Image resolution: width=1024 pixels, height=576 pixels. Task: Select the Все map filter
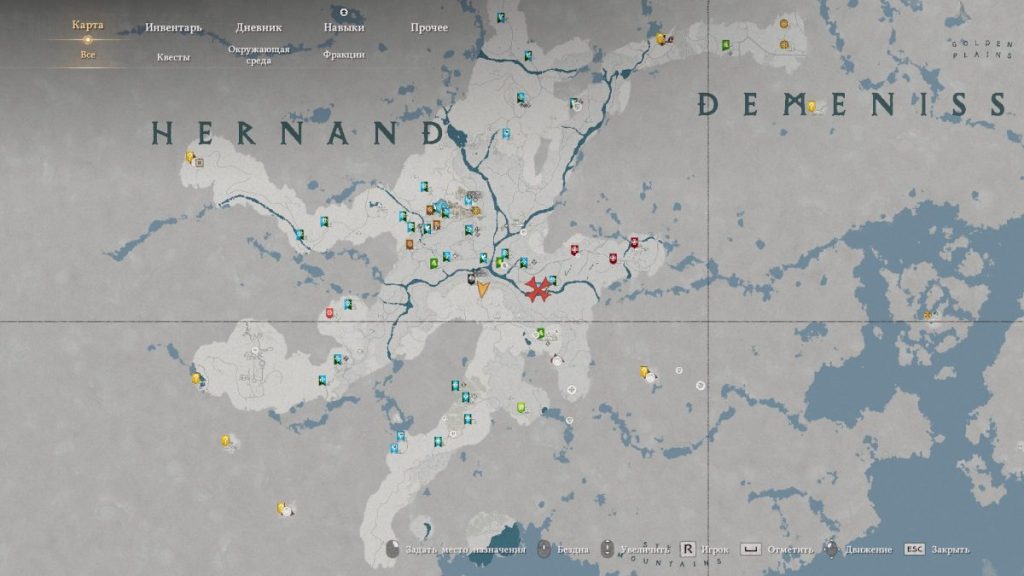88,54
